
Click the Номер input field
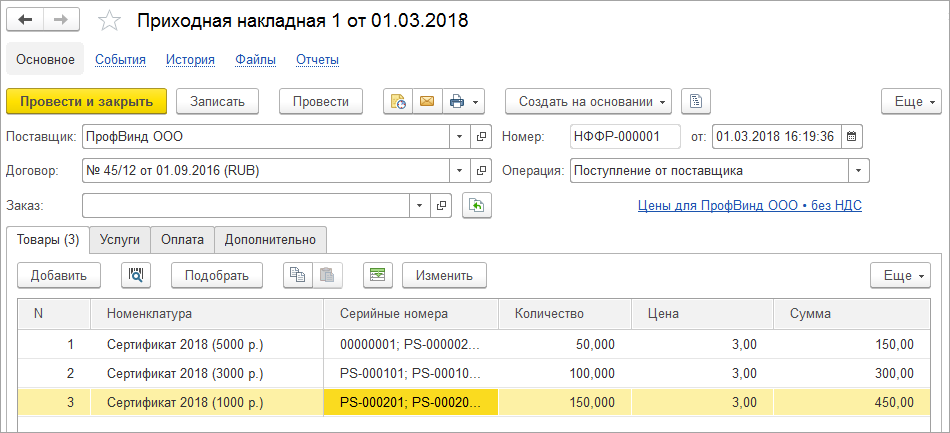[624, 136]
